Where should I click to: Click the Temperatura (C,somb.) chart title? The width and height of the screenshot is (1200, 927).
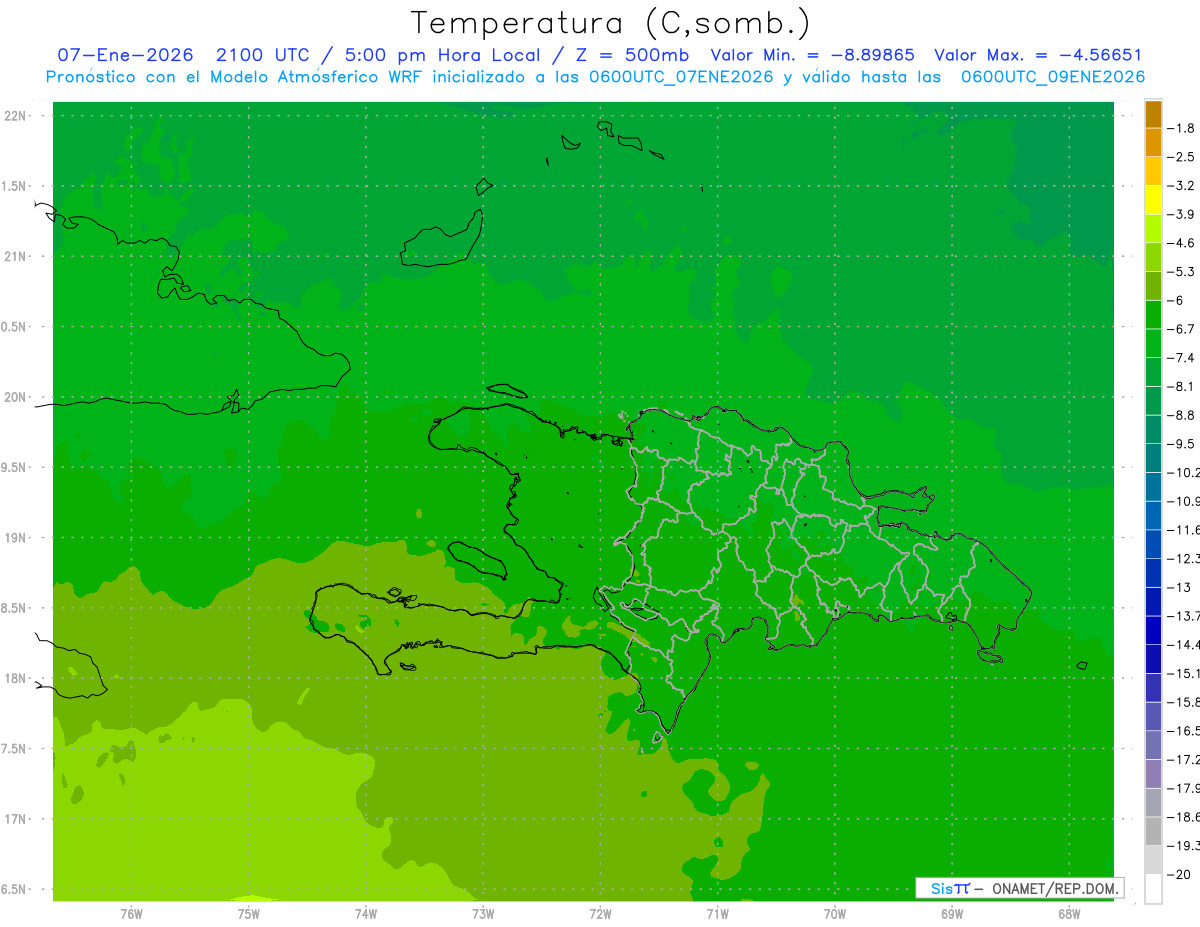(610, 23)
